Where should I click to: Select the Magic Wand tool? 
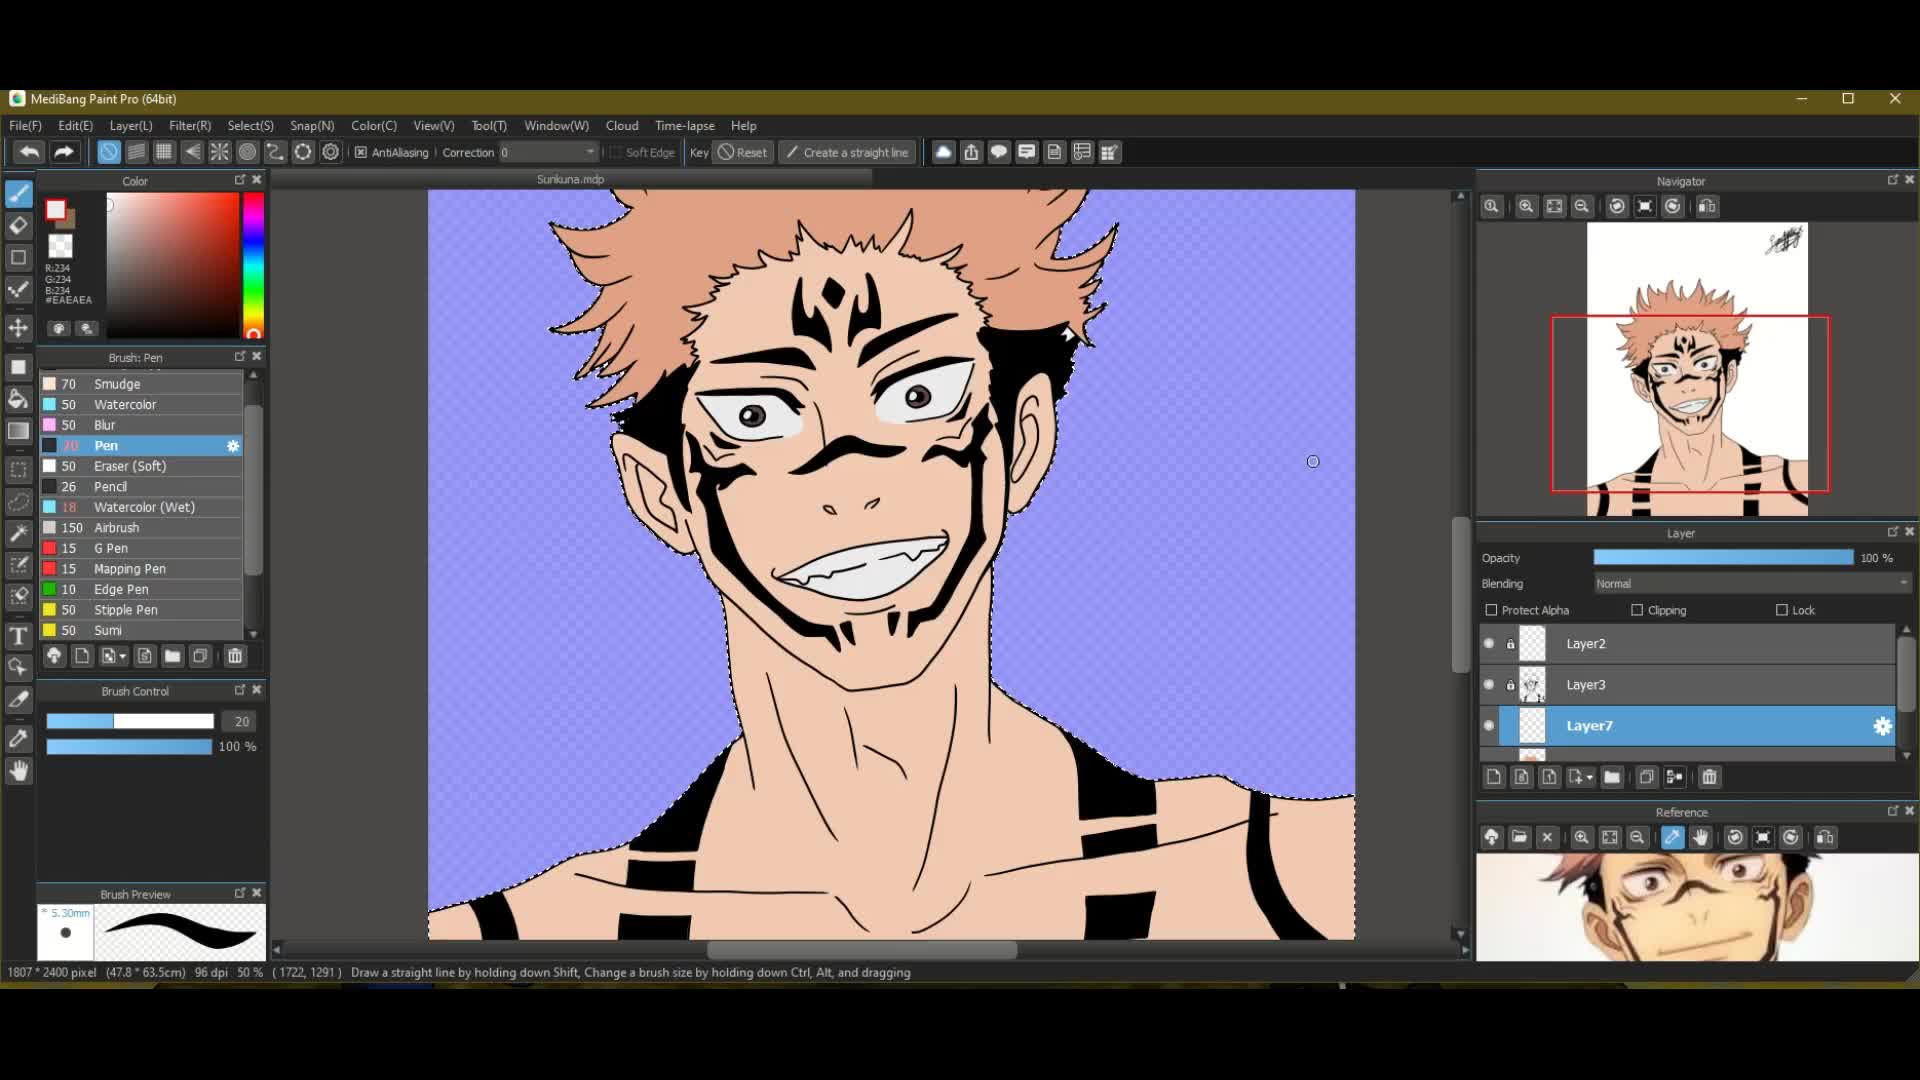pyautogui.click(x=18, y=533)
